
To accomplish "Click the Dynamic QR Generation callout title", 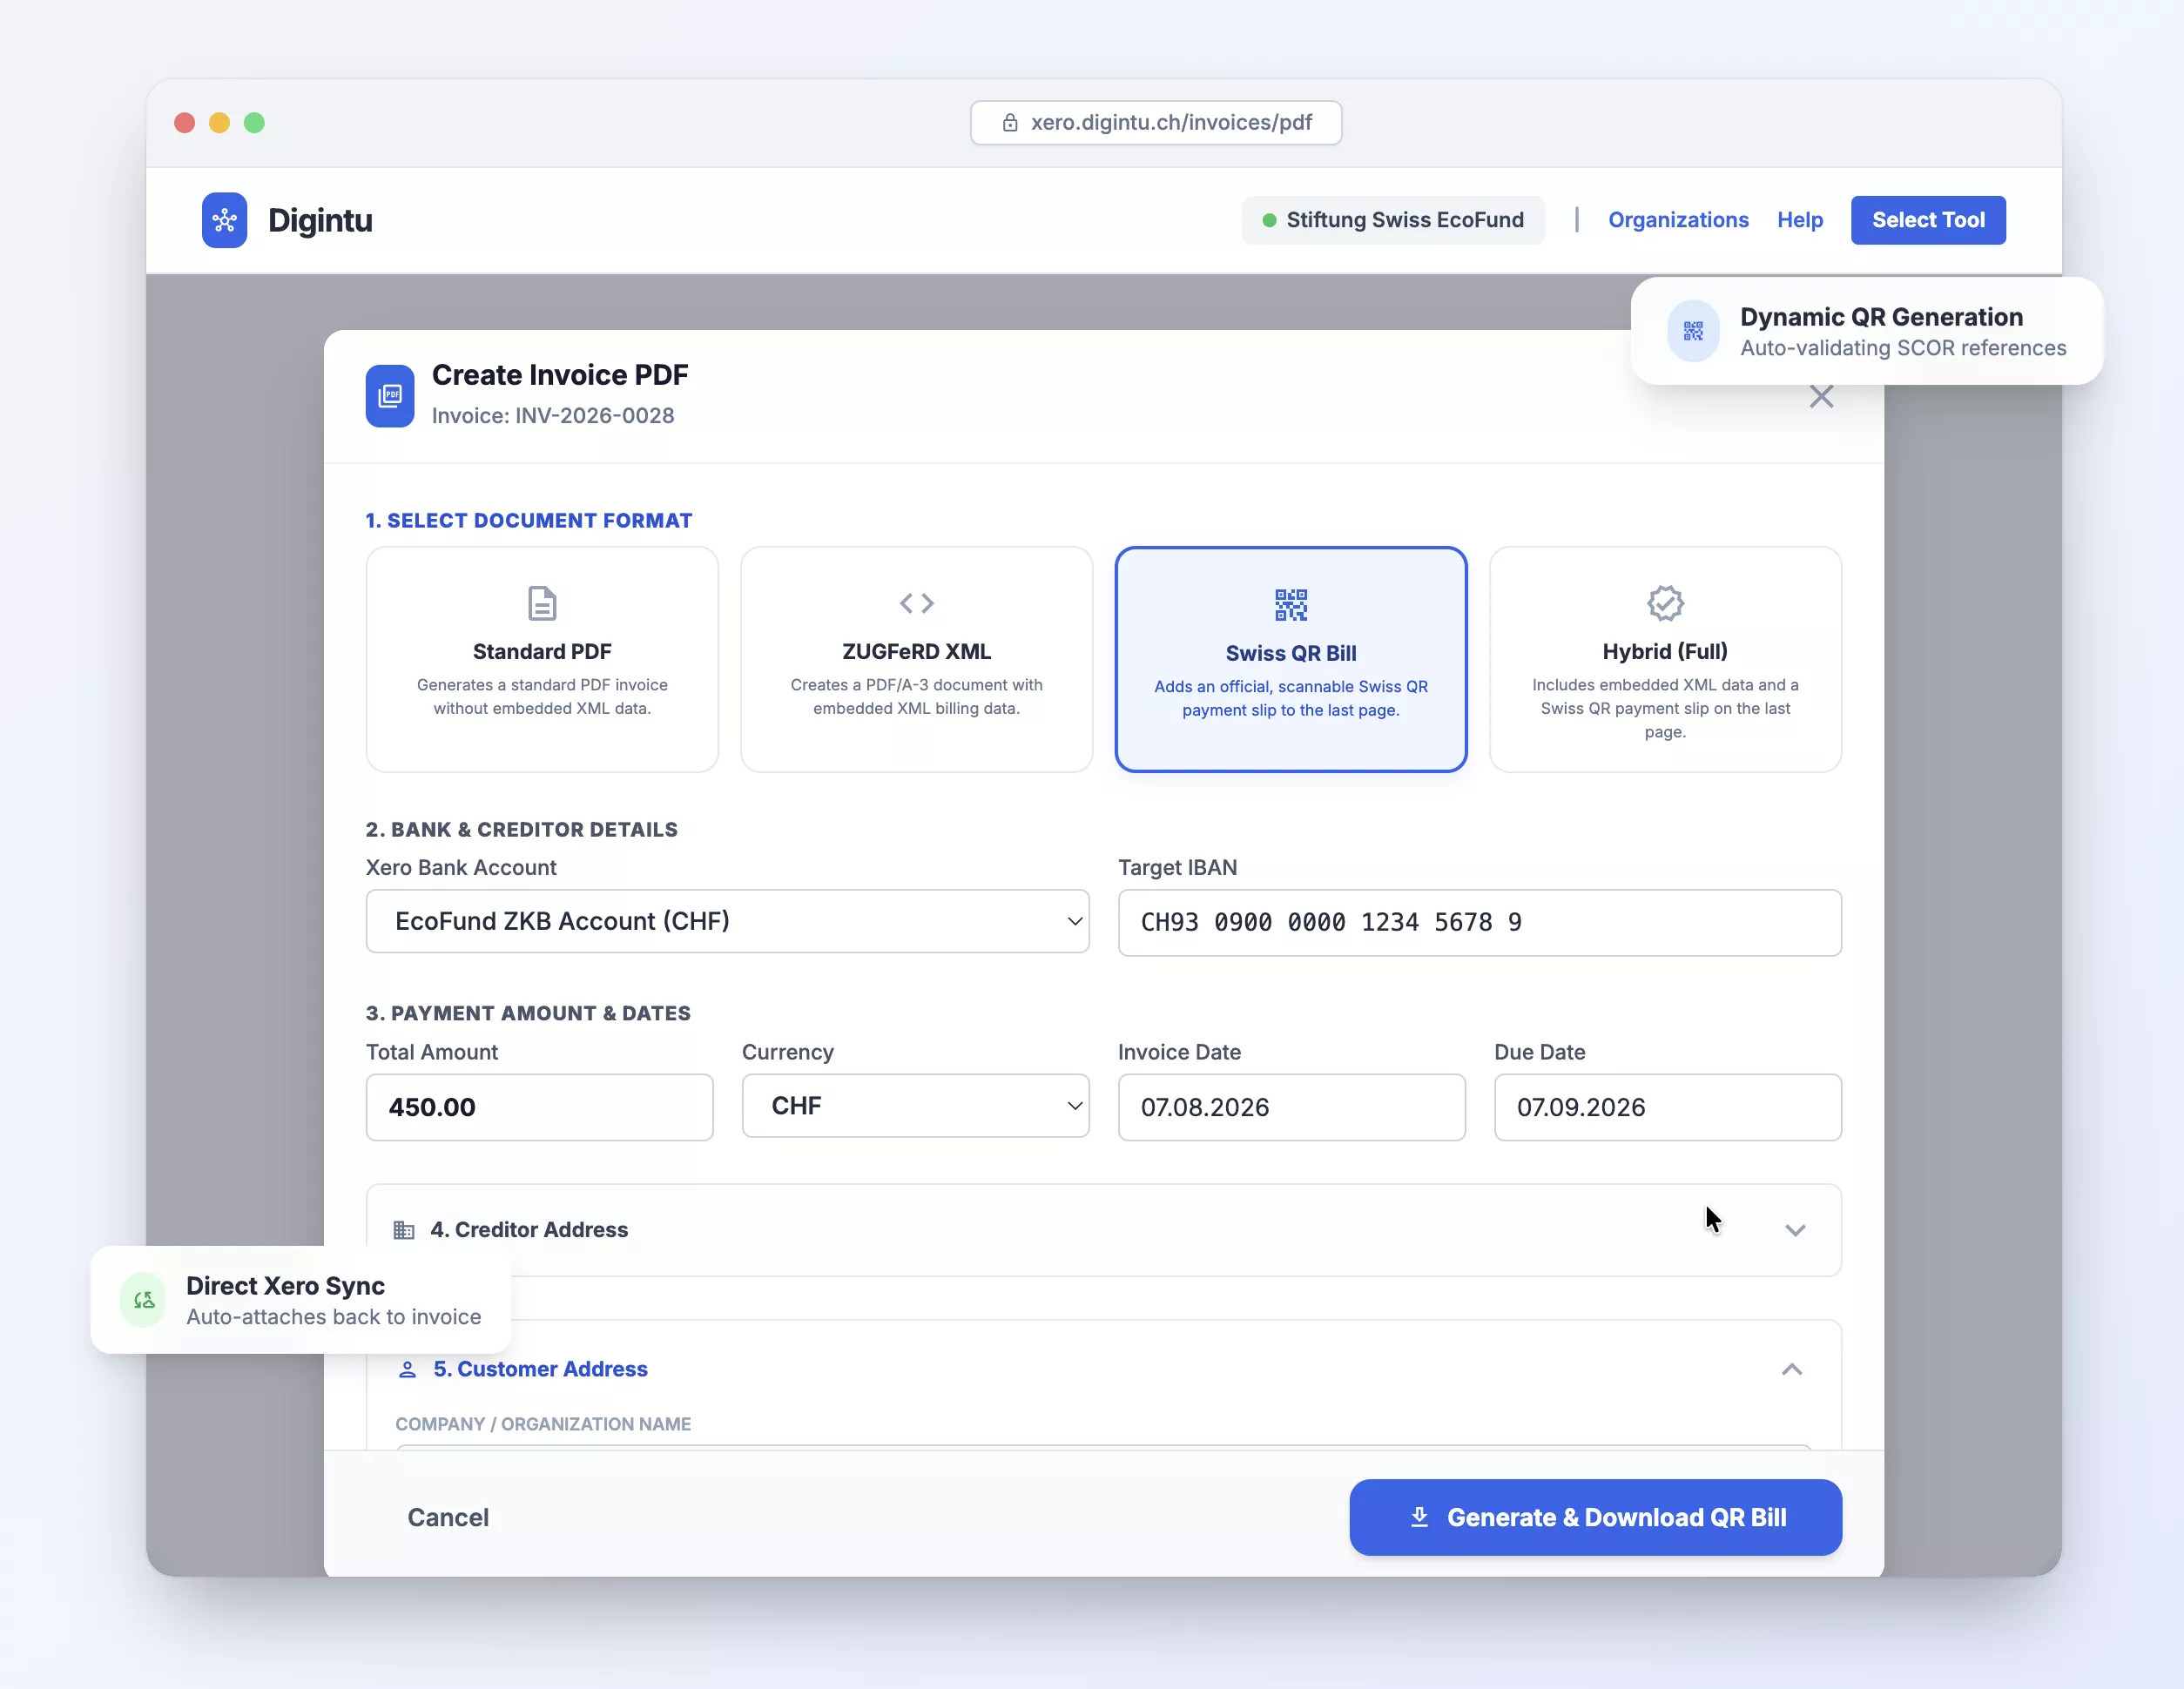I will click(1881, 317).
